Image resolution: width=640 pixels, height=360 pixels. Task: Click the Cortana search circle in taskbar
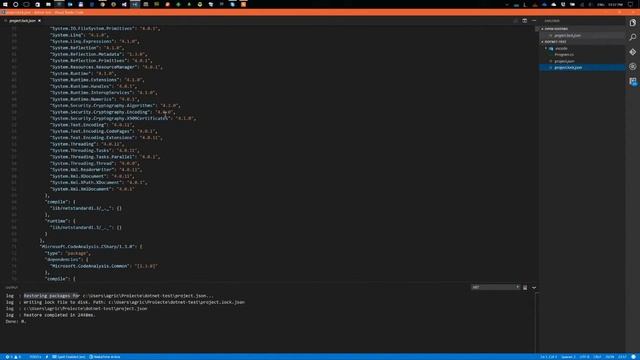pos(16,4)
